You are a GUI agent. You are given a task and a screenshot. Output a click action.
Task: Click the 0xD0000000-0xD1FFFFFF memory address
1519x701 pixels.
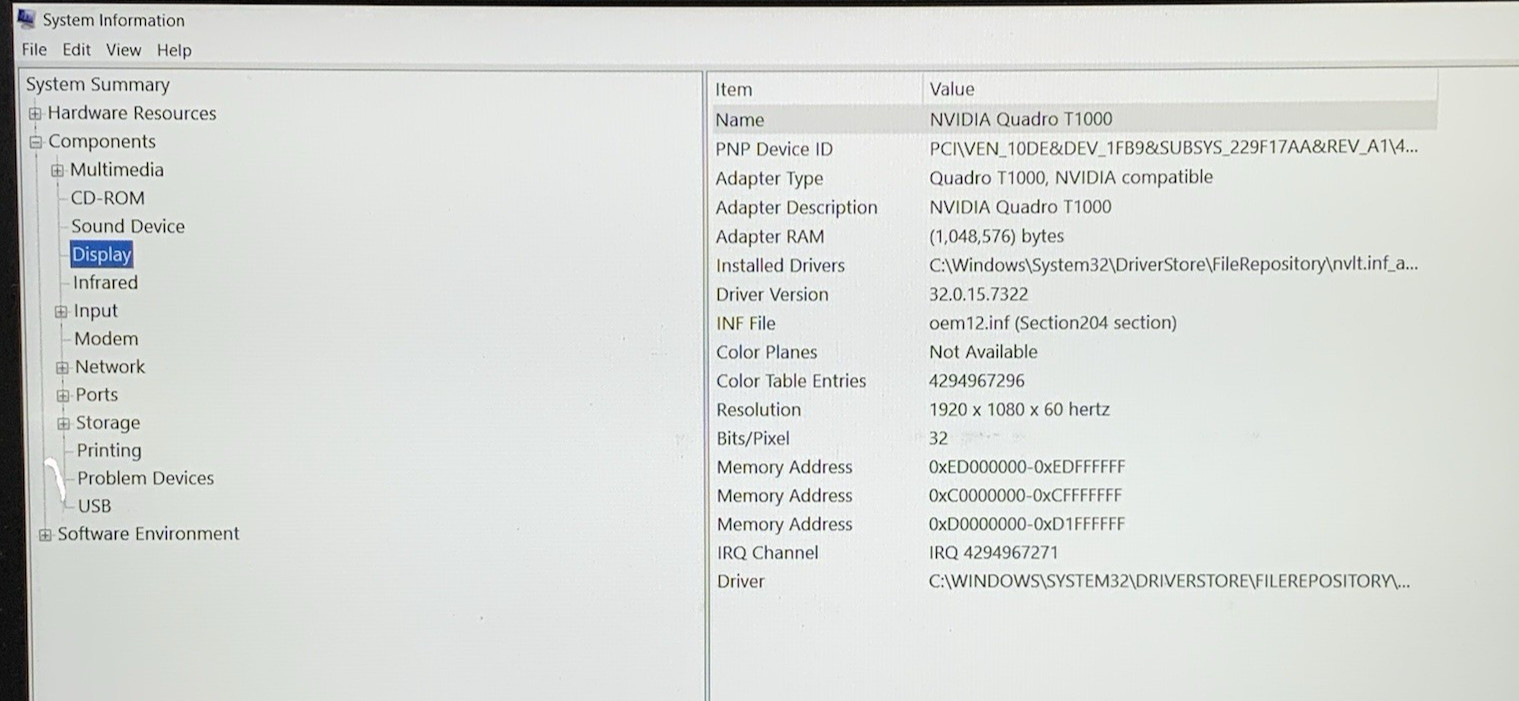click(x=1027, y=524)
